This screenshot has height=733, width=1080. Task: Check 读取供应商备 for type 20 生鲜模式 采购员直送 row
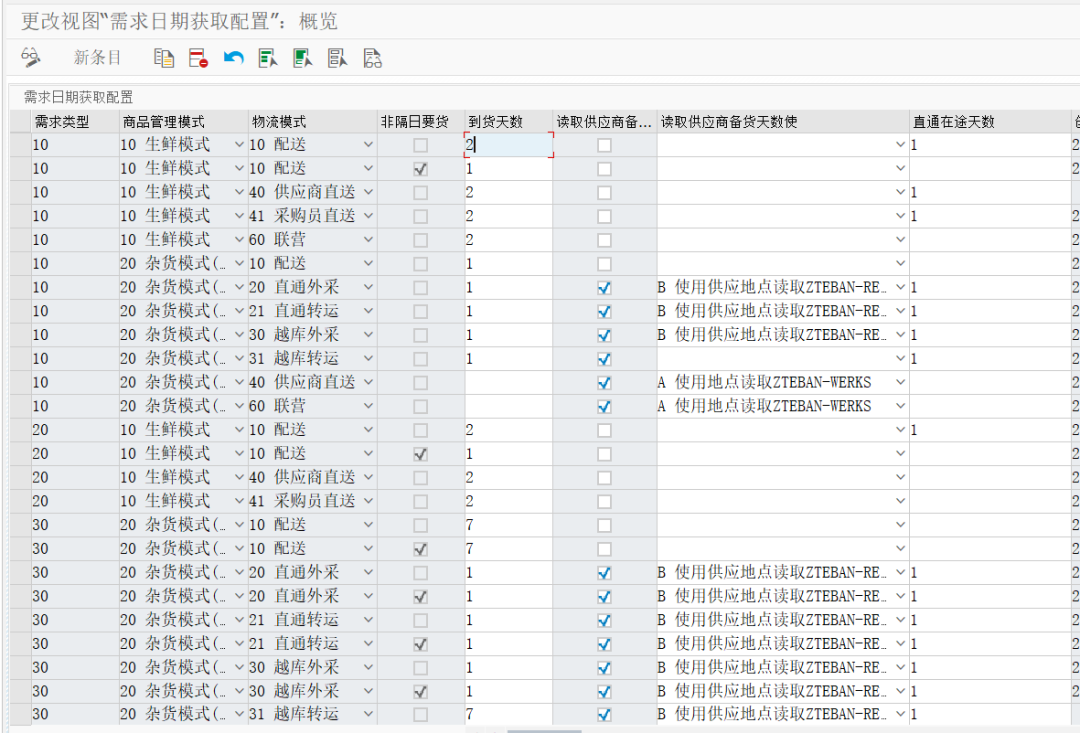[x=604, y=502]
